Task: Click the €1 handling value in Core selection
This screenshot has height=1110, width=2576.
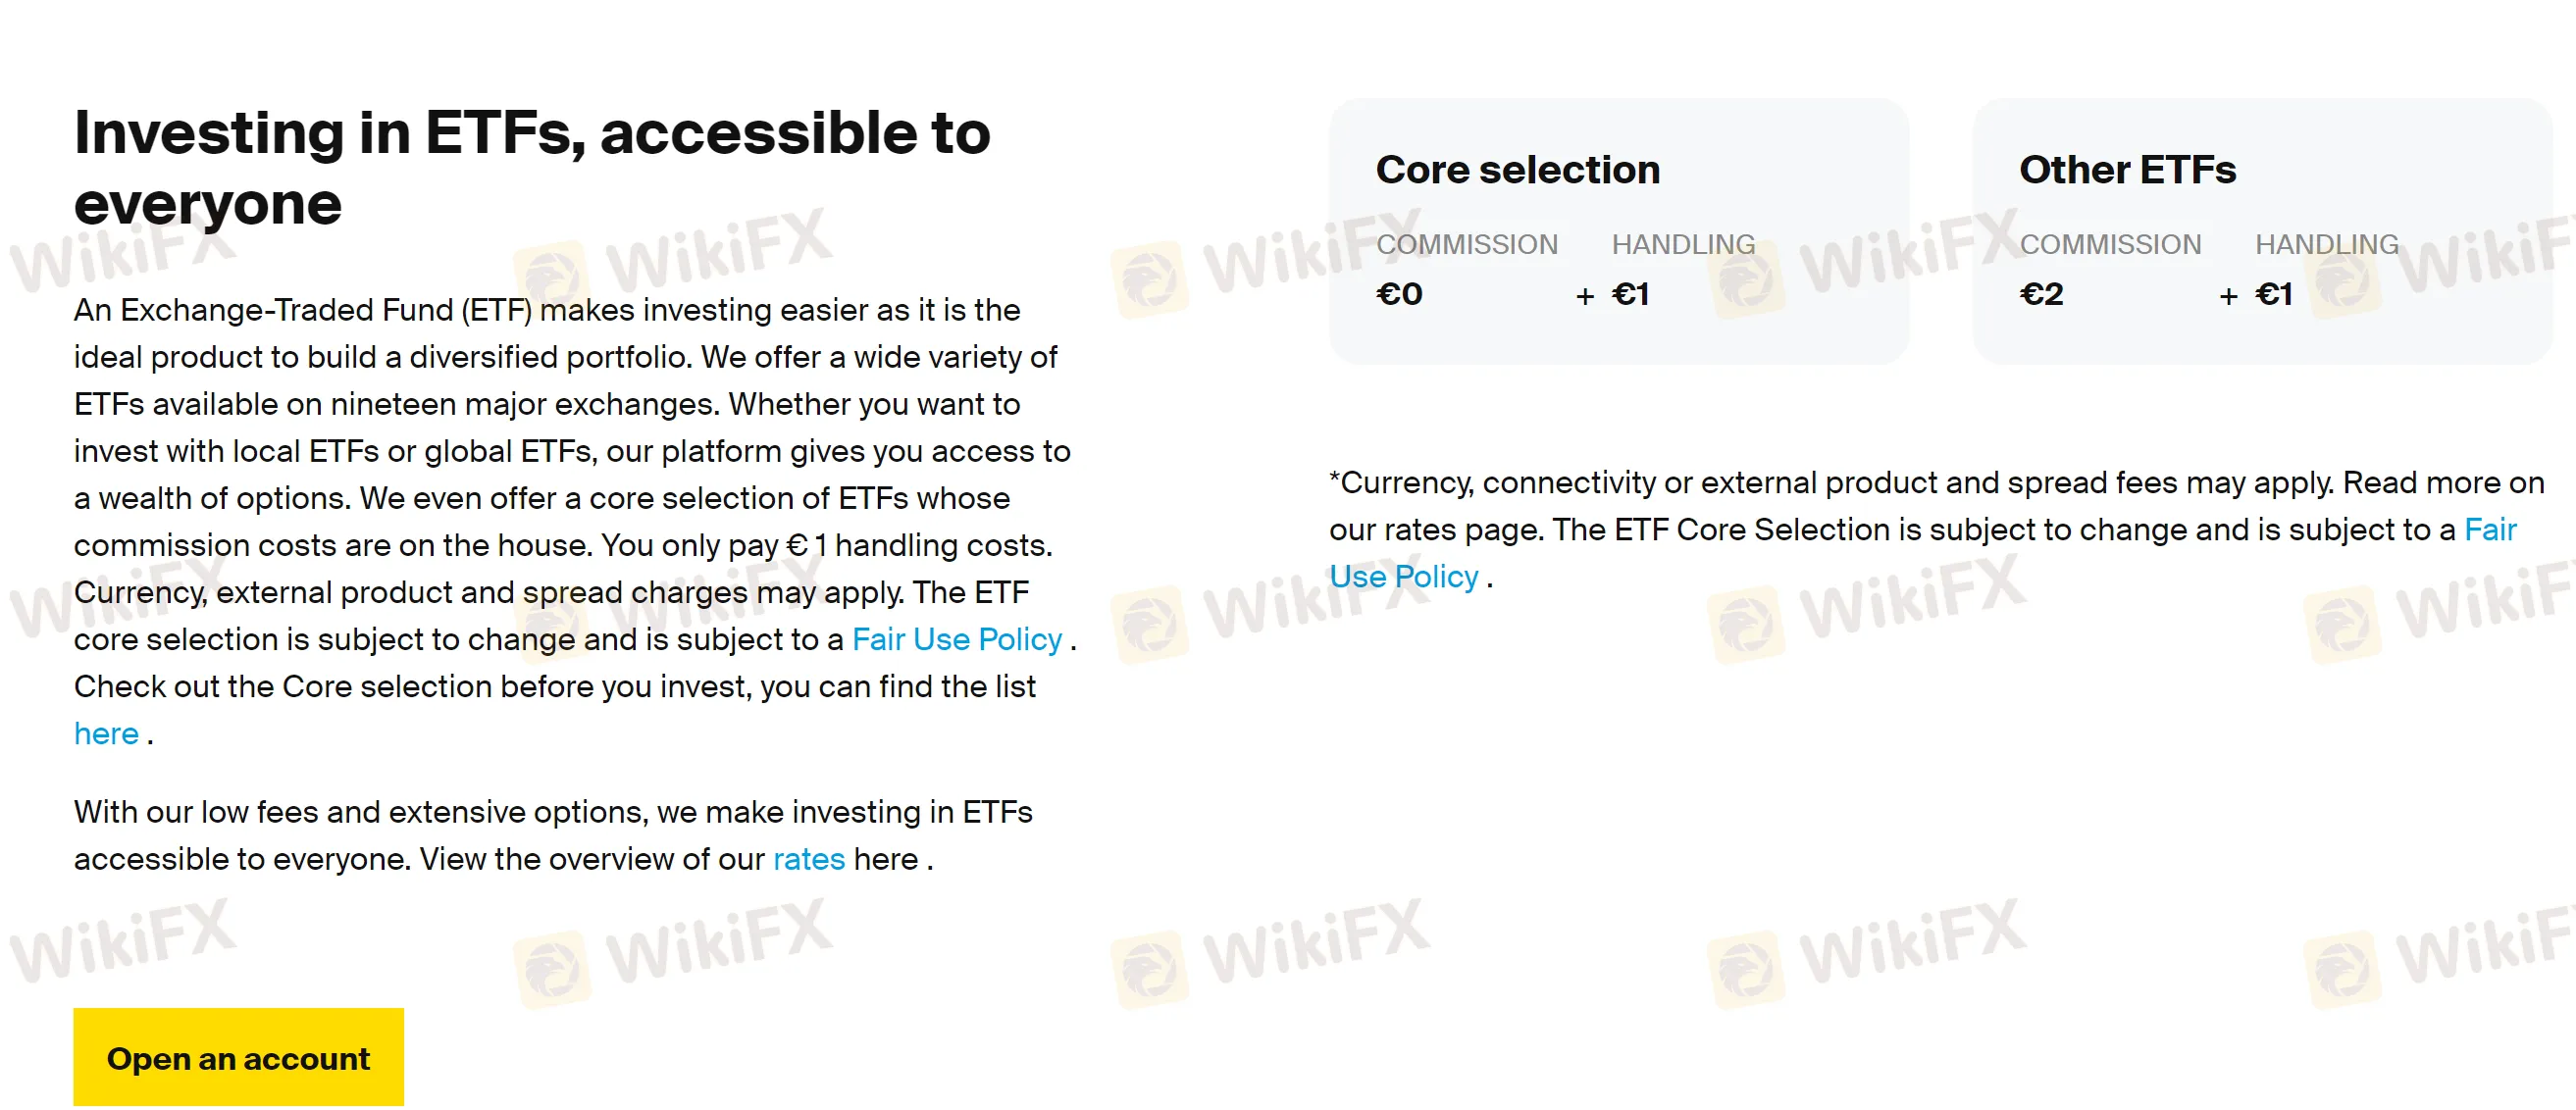Action: (x=1630, y=294)
